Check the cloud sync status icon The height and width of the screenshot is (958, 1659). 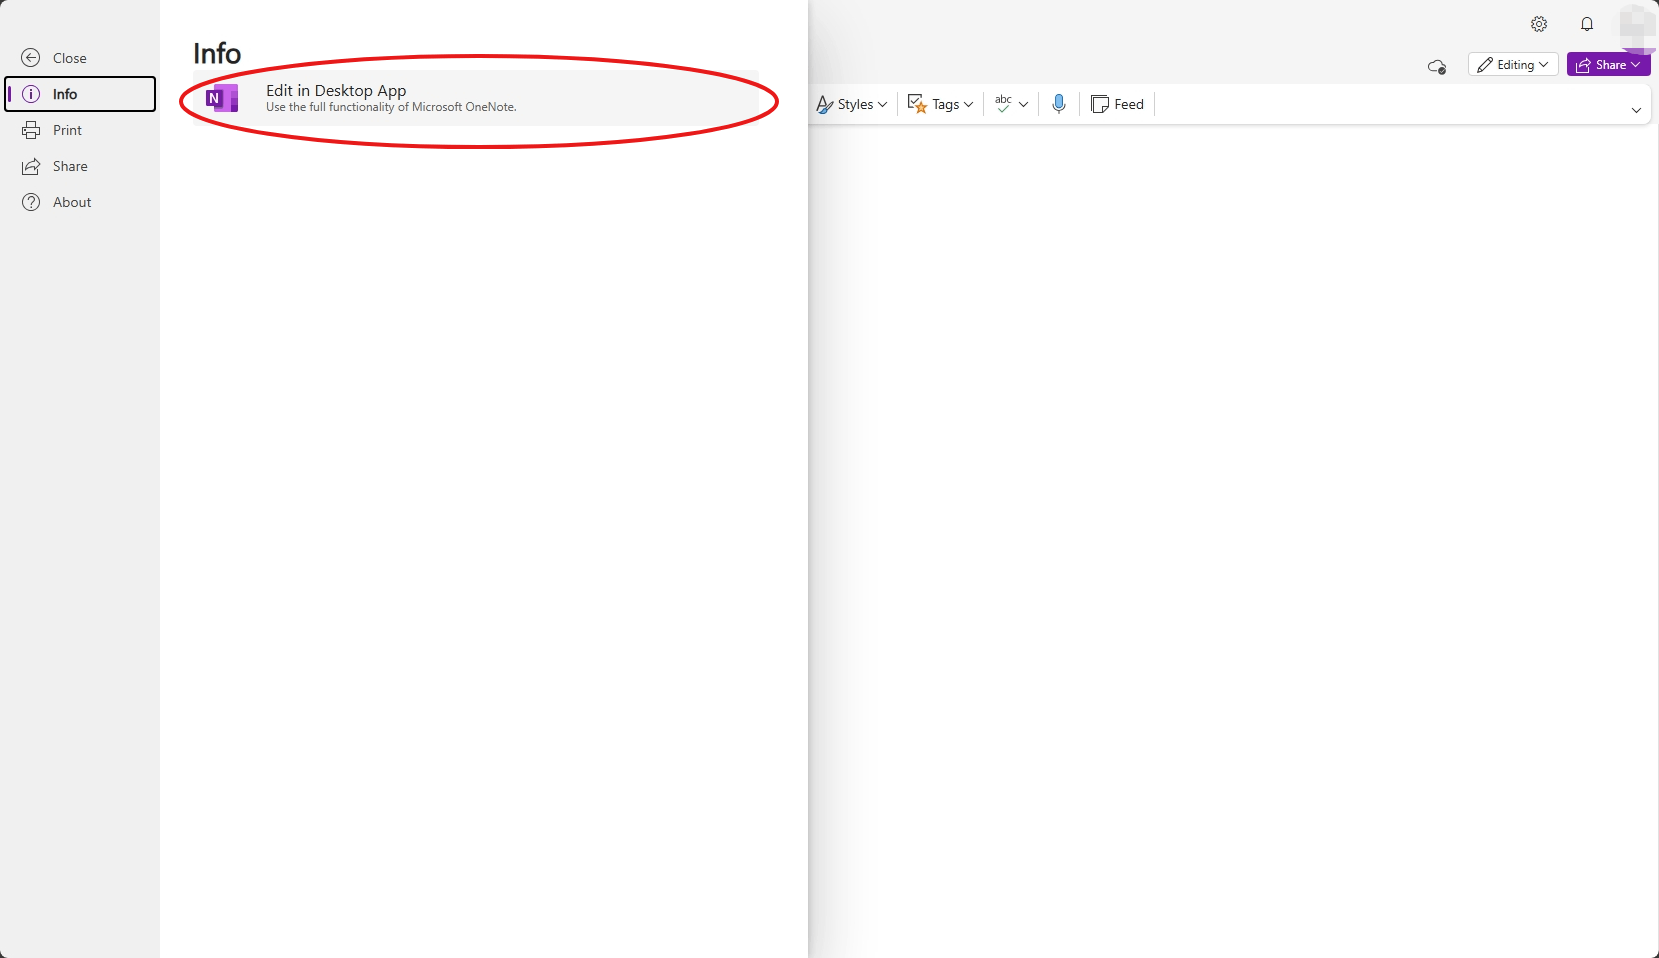pyautogui.click(x=1437, y=66)
